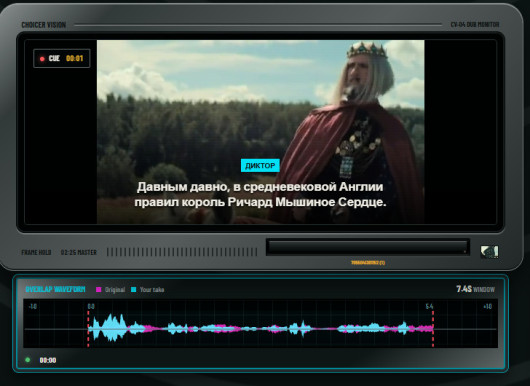The image size is (530, 386).
Task: Click the vertical tick meter strip
Action: point(182,252)
